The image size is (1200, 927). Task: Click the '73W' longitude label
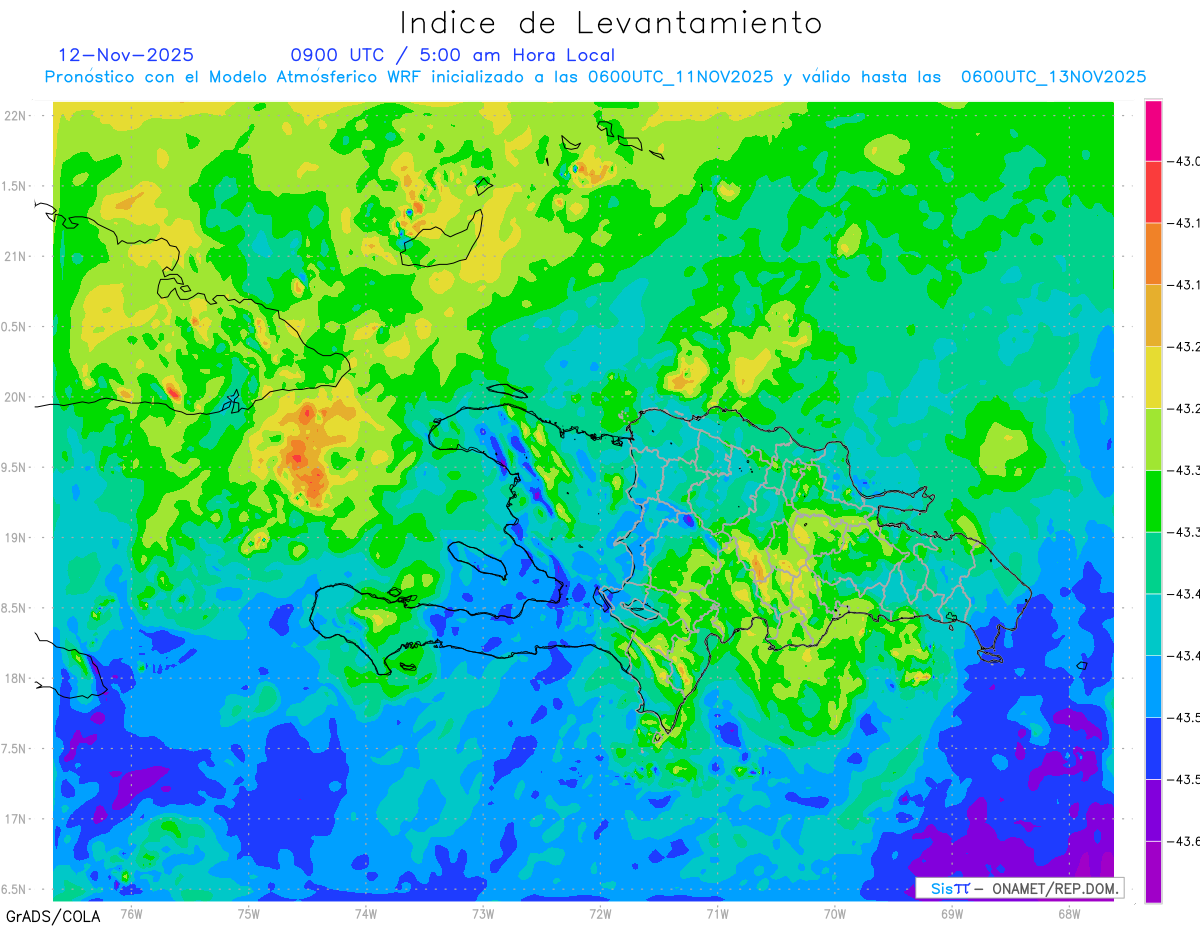pos(483,913)
